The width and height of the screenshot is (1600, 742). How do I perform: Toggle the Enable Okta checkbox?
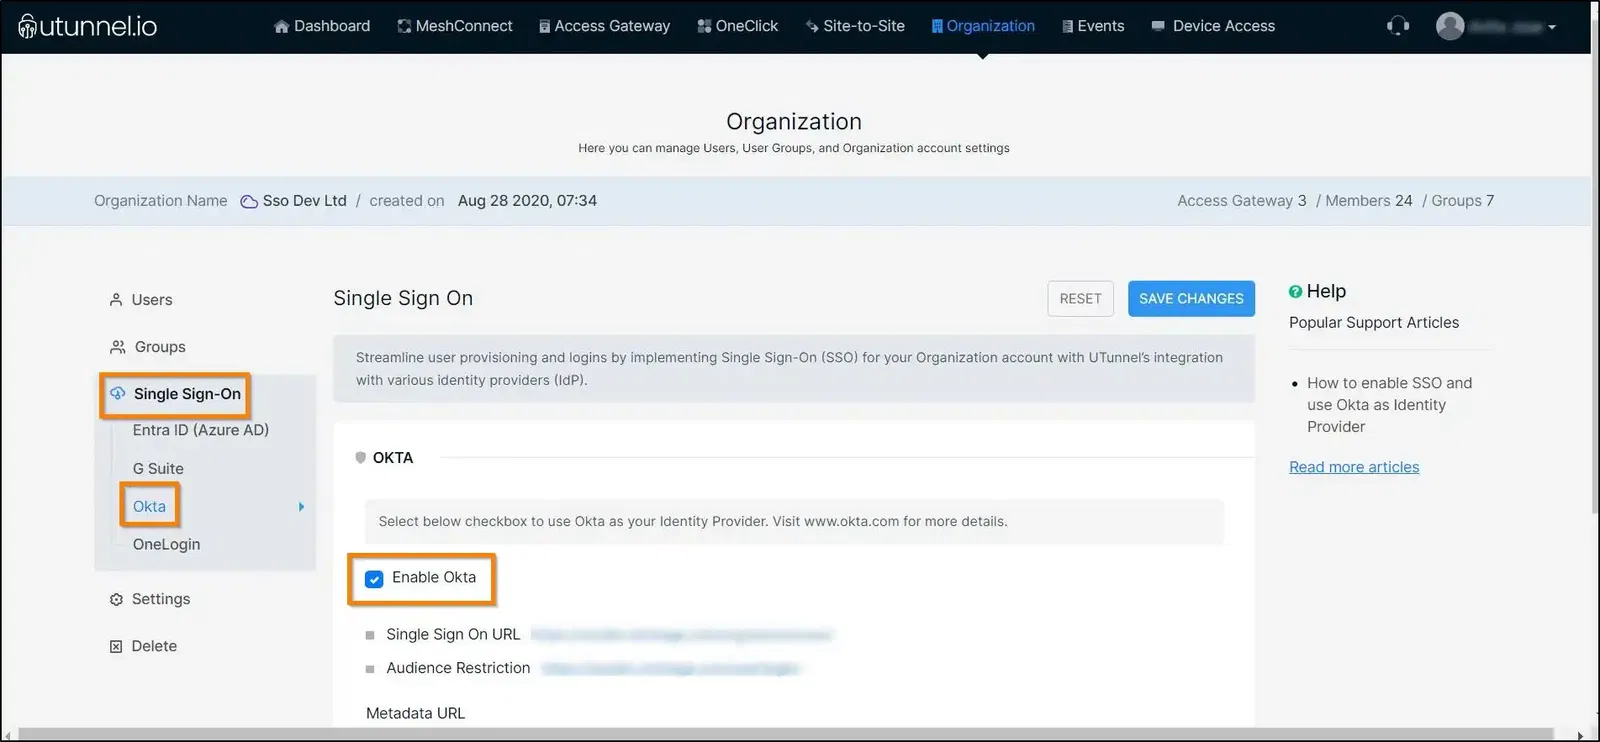(374, 579)
